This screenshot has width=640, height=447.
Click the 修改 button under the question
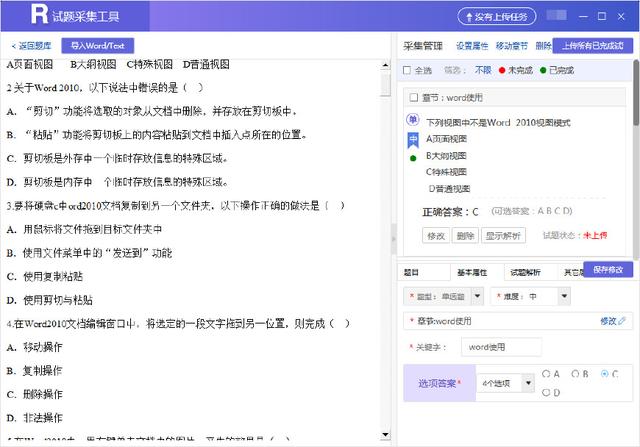pyautogui.click(x=436, y=236)
